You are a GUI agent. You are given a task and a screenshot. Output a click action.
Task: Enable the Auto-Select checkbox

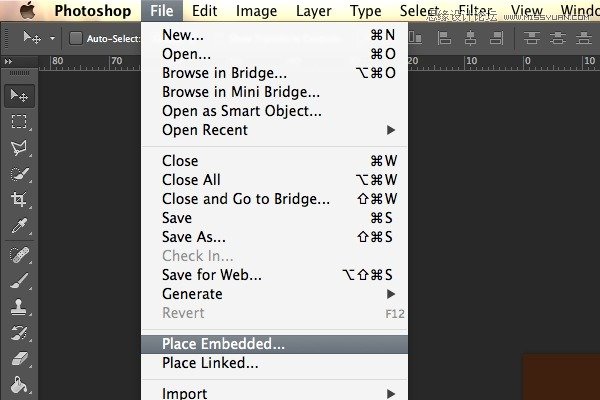pos(75,38)
